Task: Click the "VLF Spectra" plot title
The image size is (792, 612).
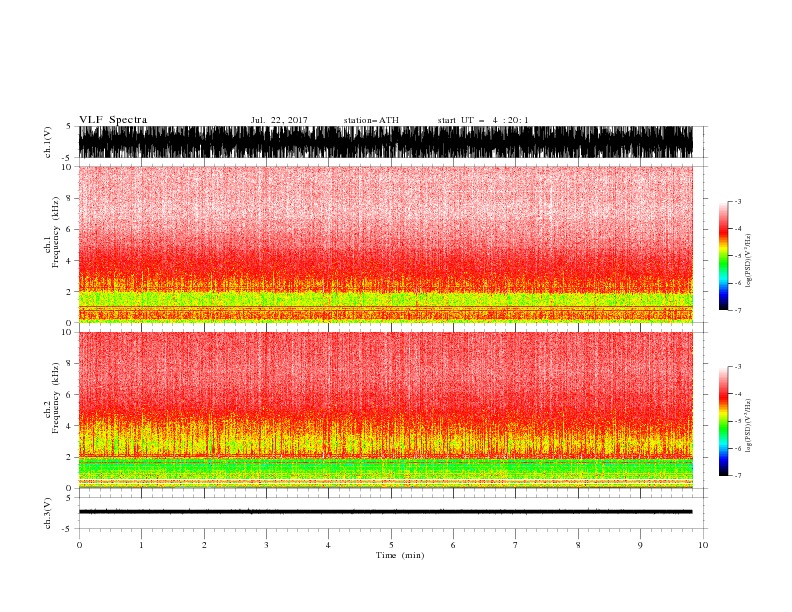Action: 113,120
